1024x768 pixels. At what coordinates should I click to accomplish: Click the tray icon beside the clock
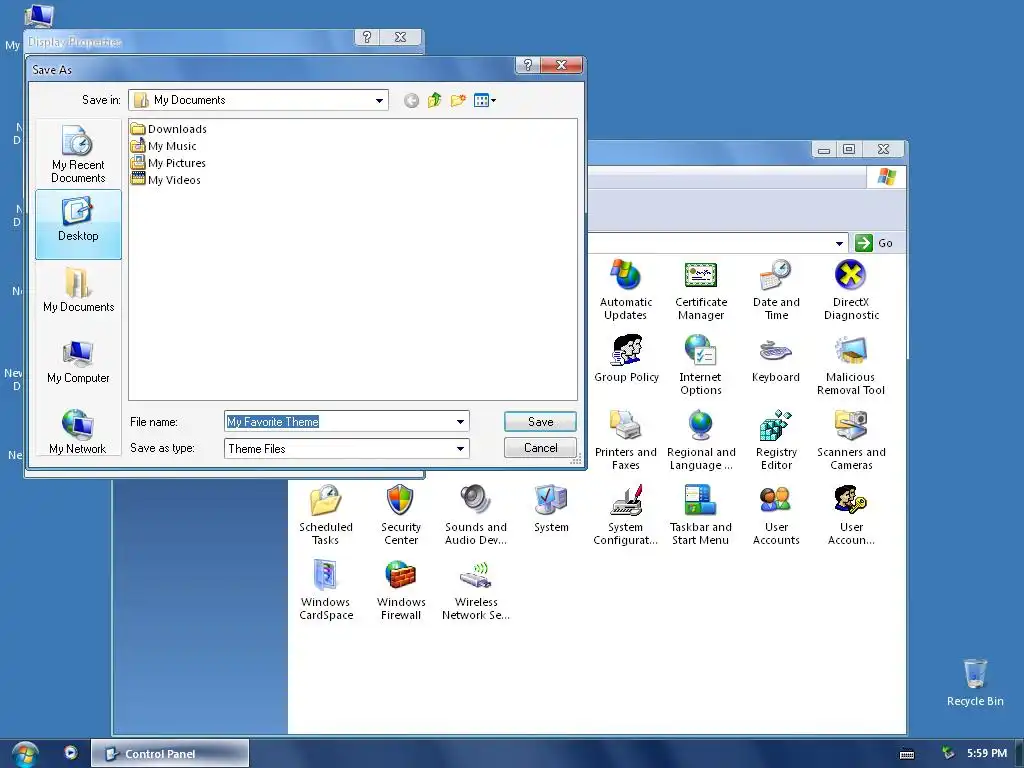pyautogui.click(x=948, y=754)
